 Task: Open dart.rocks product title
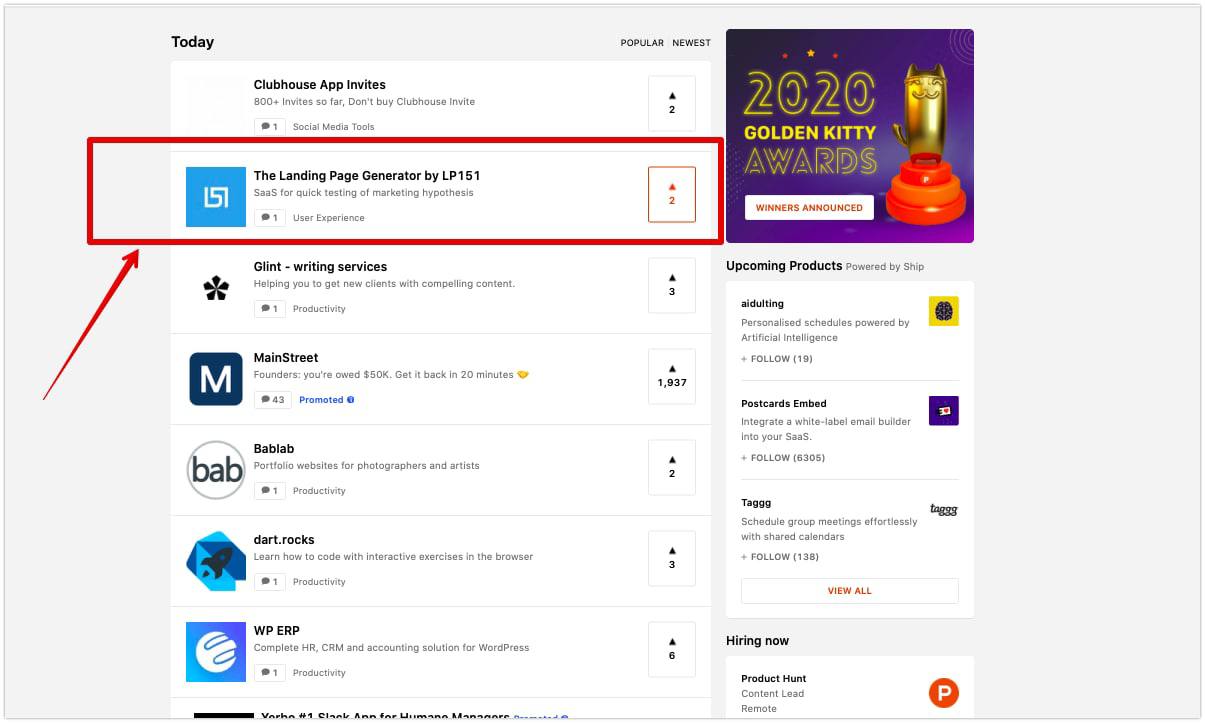tap(284, 540)
